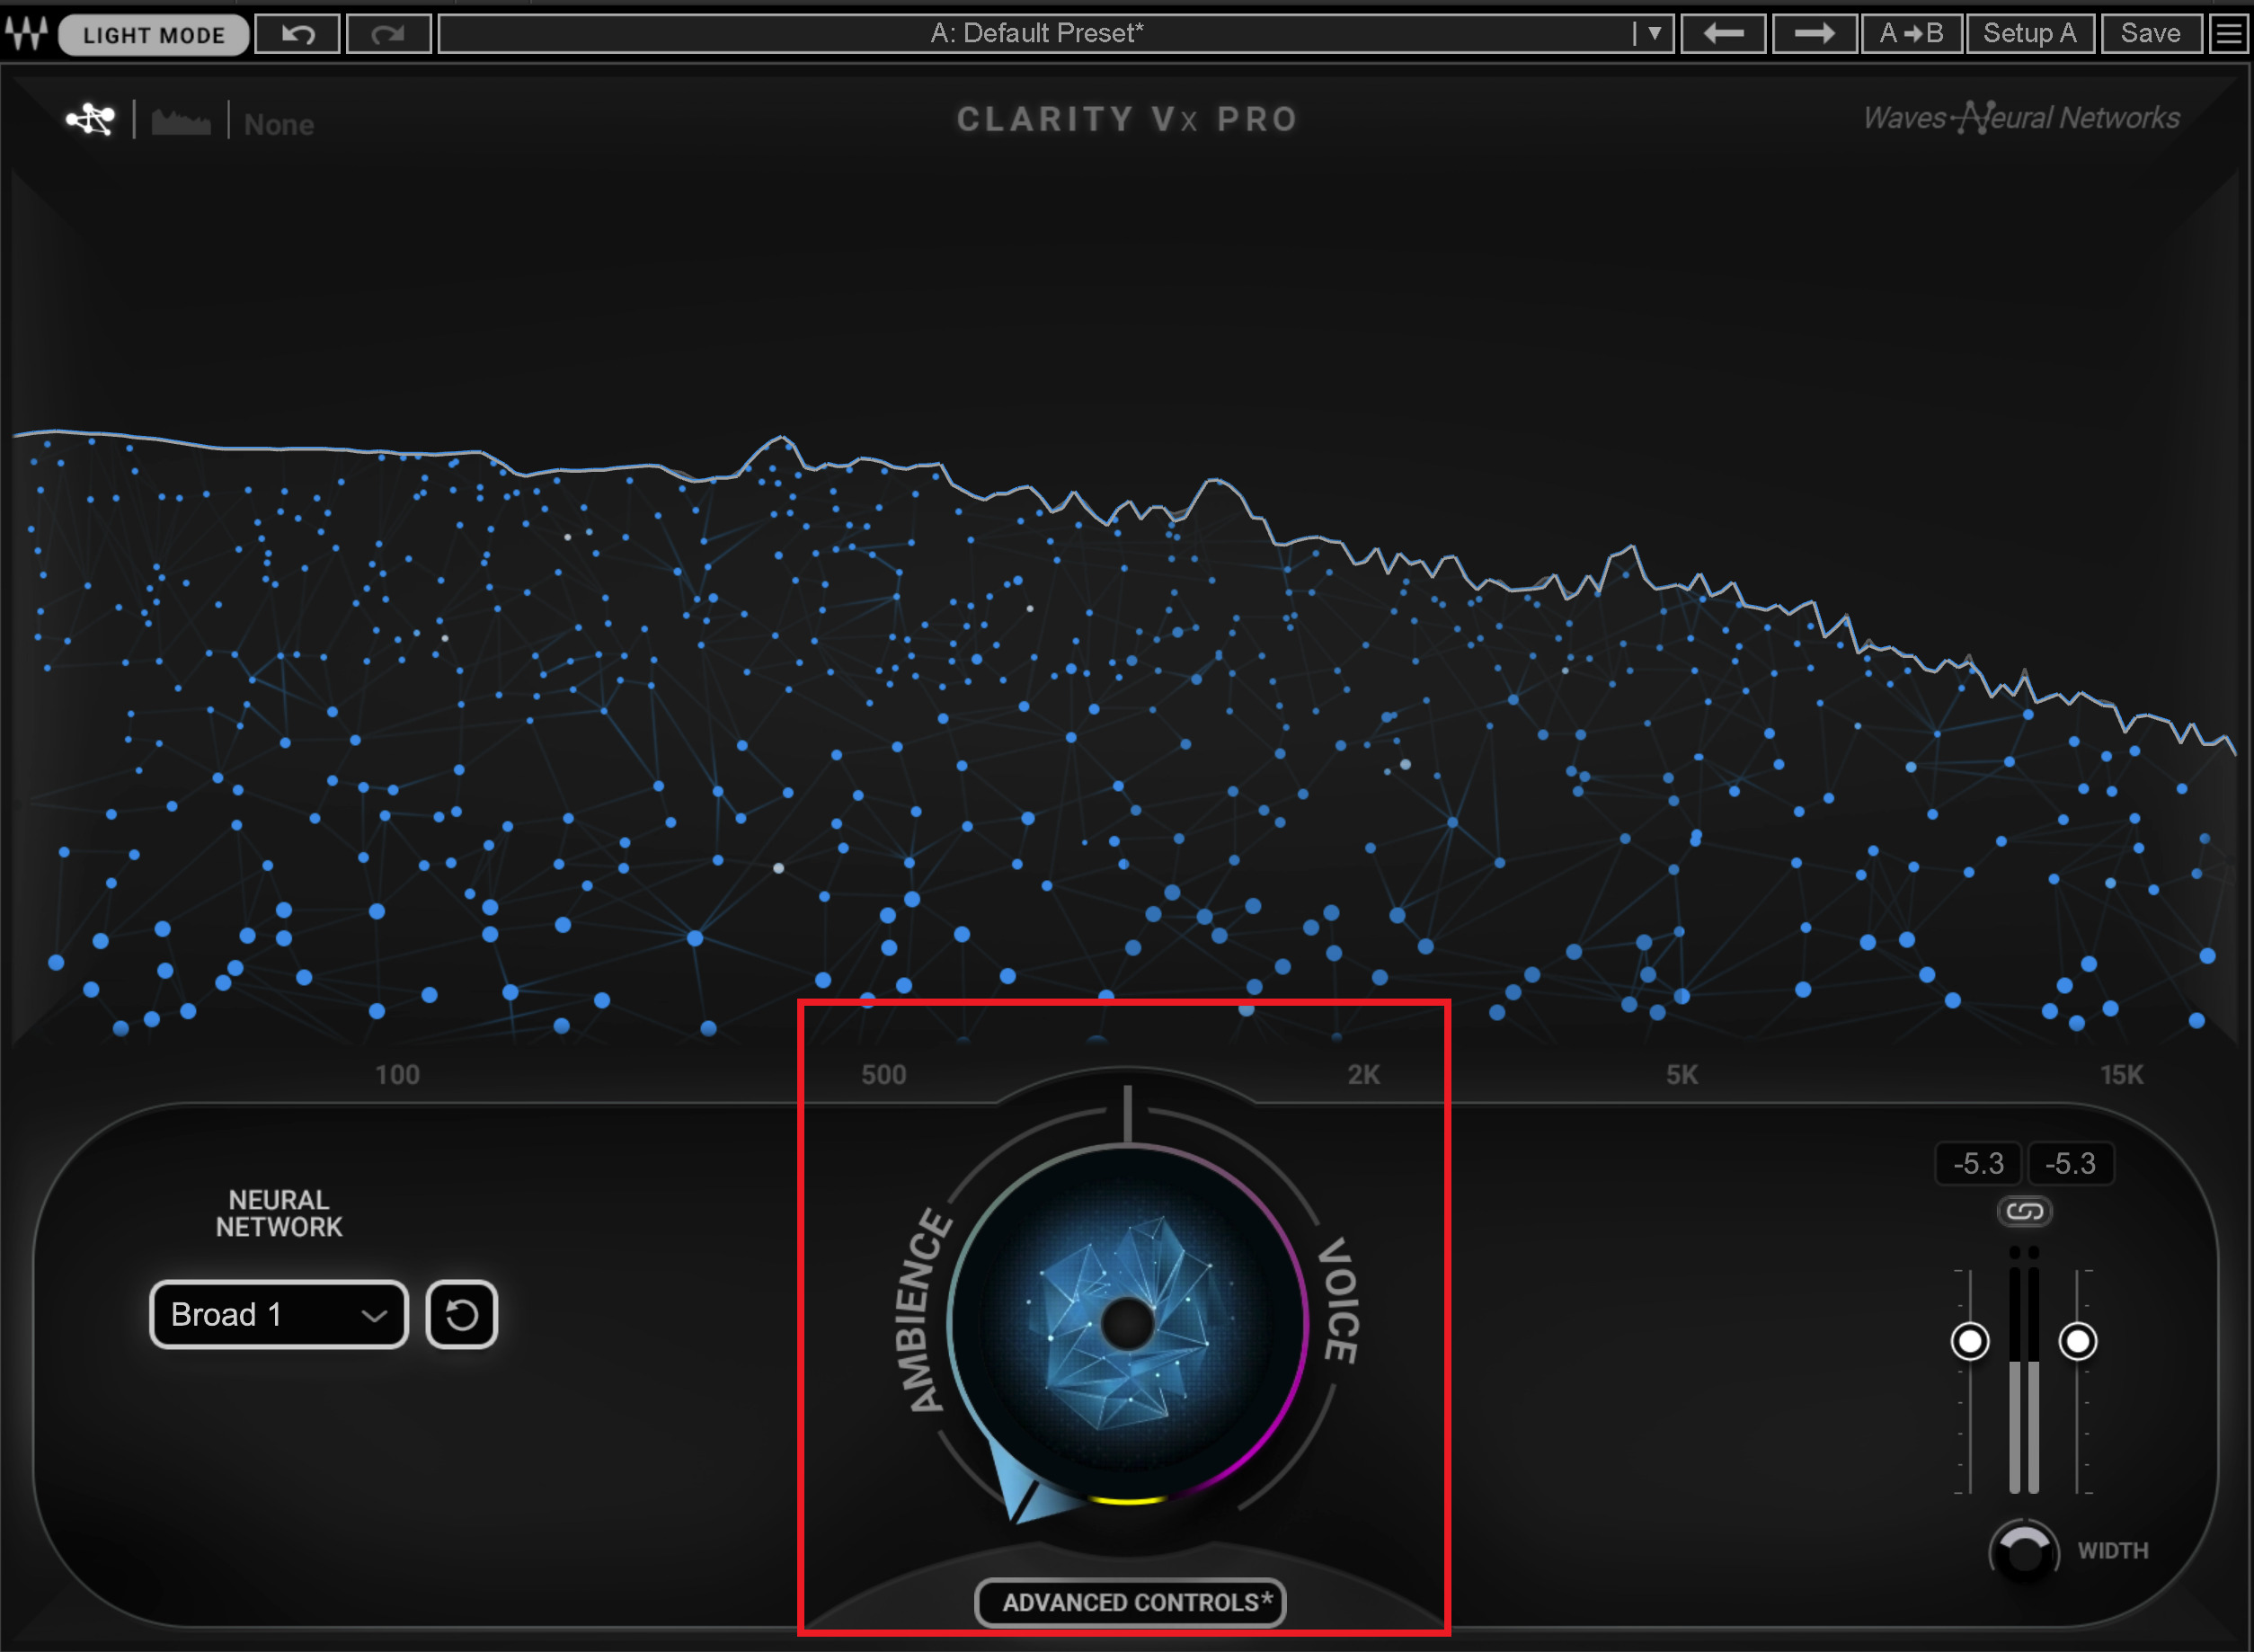Click the Width knob
Screen dimensions: 2254x1652
(2024, 1551)
